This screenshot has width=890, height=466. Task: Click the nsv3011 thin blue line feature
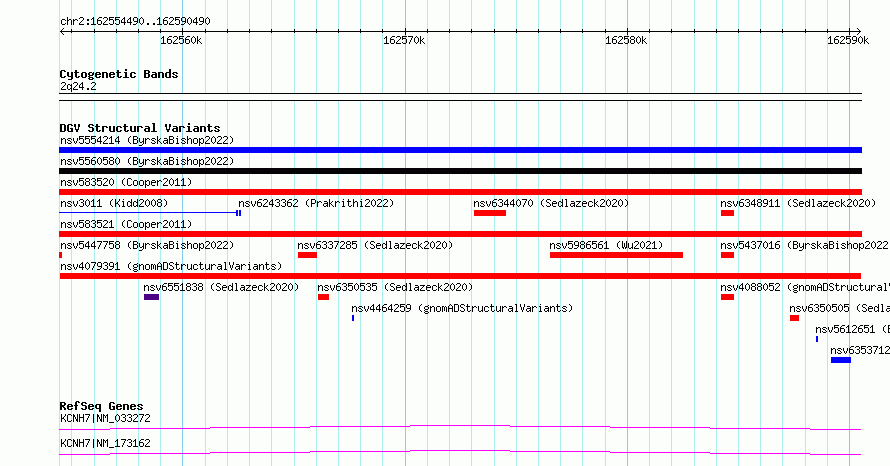pyautogui.click(x=150, y=213)
